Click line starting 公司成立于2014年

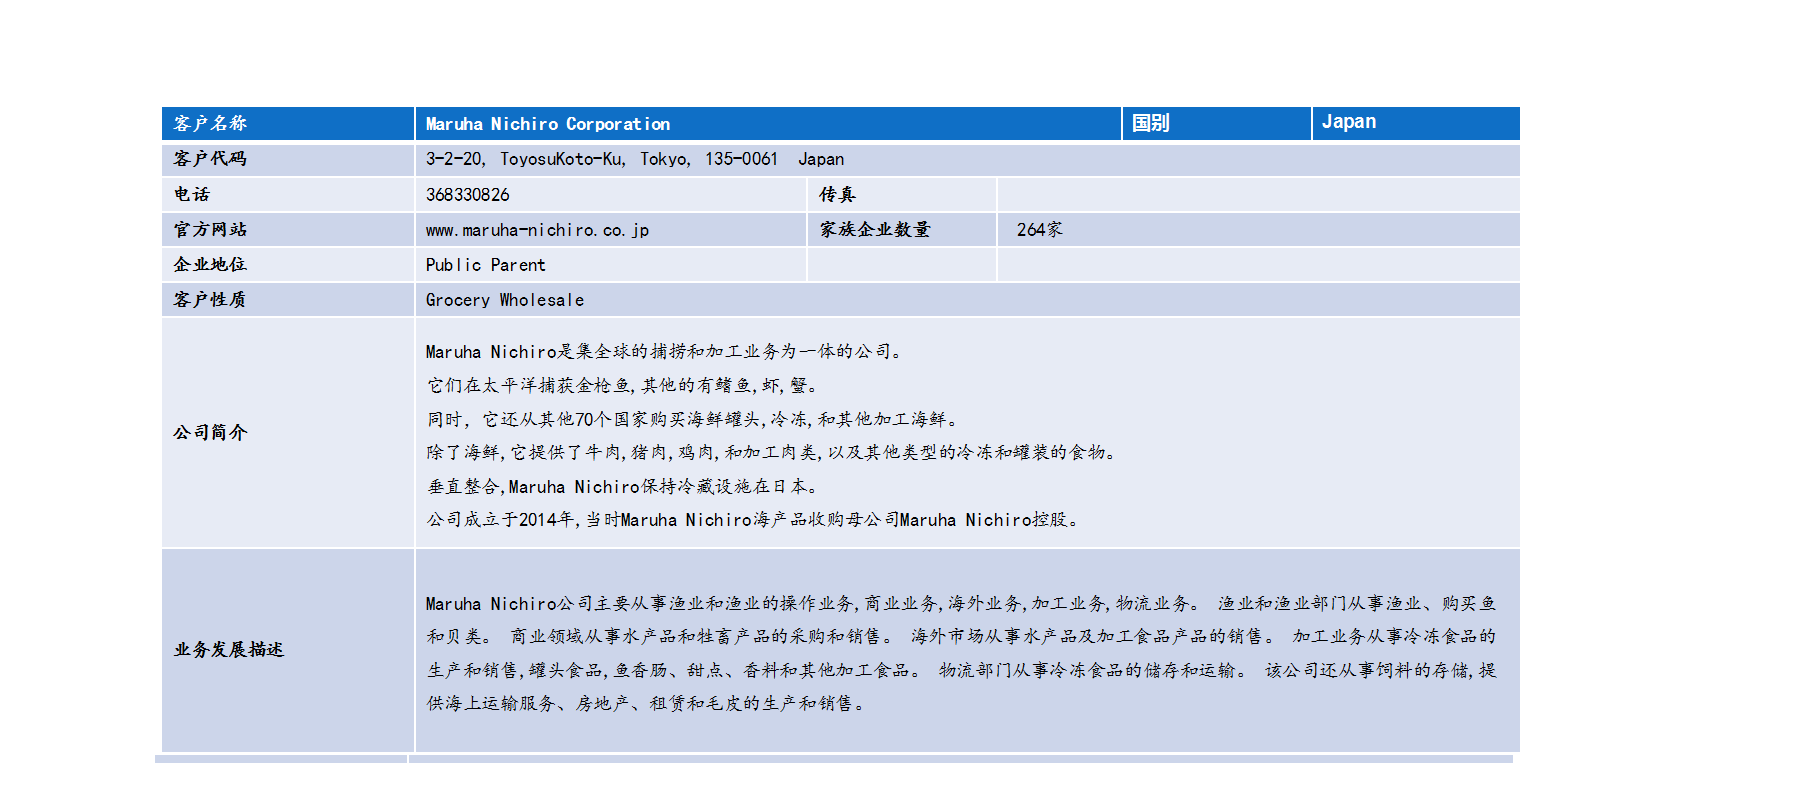coord(754,520)
